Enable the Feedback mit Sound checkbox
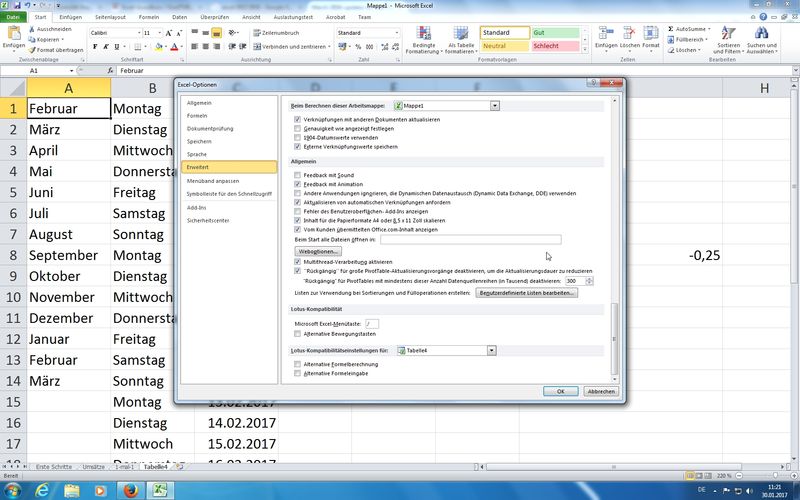 point(298,175)
